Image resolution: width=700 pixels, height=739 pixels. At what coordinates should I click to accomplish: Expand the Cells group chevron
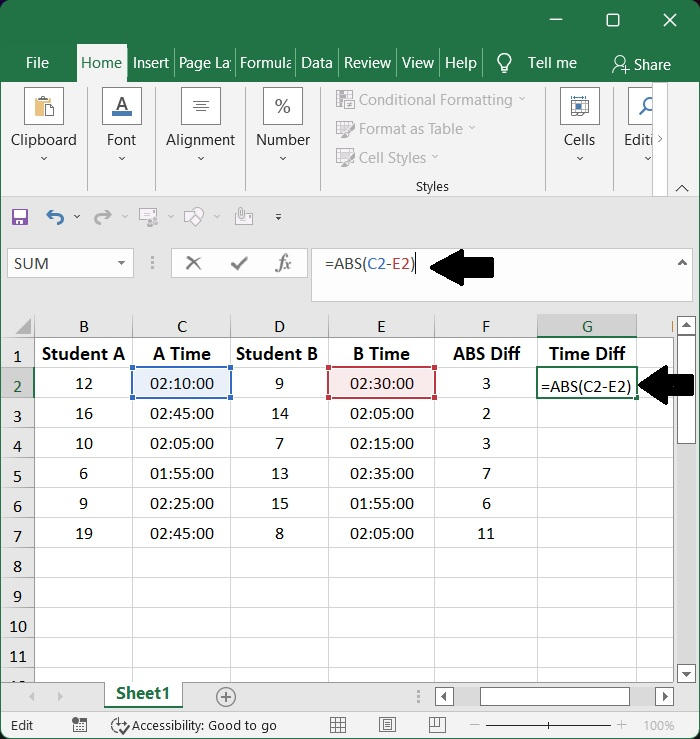[580, 158]
